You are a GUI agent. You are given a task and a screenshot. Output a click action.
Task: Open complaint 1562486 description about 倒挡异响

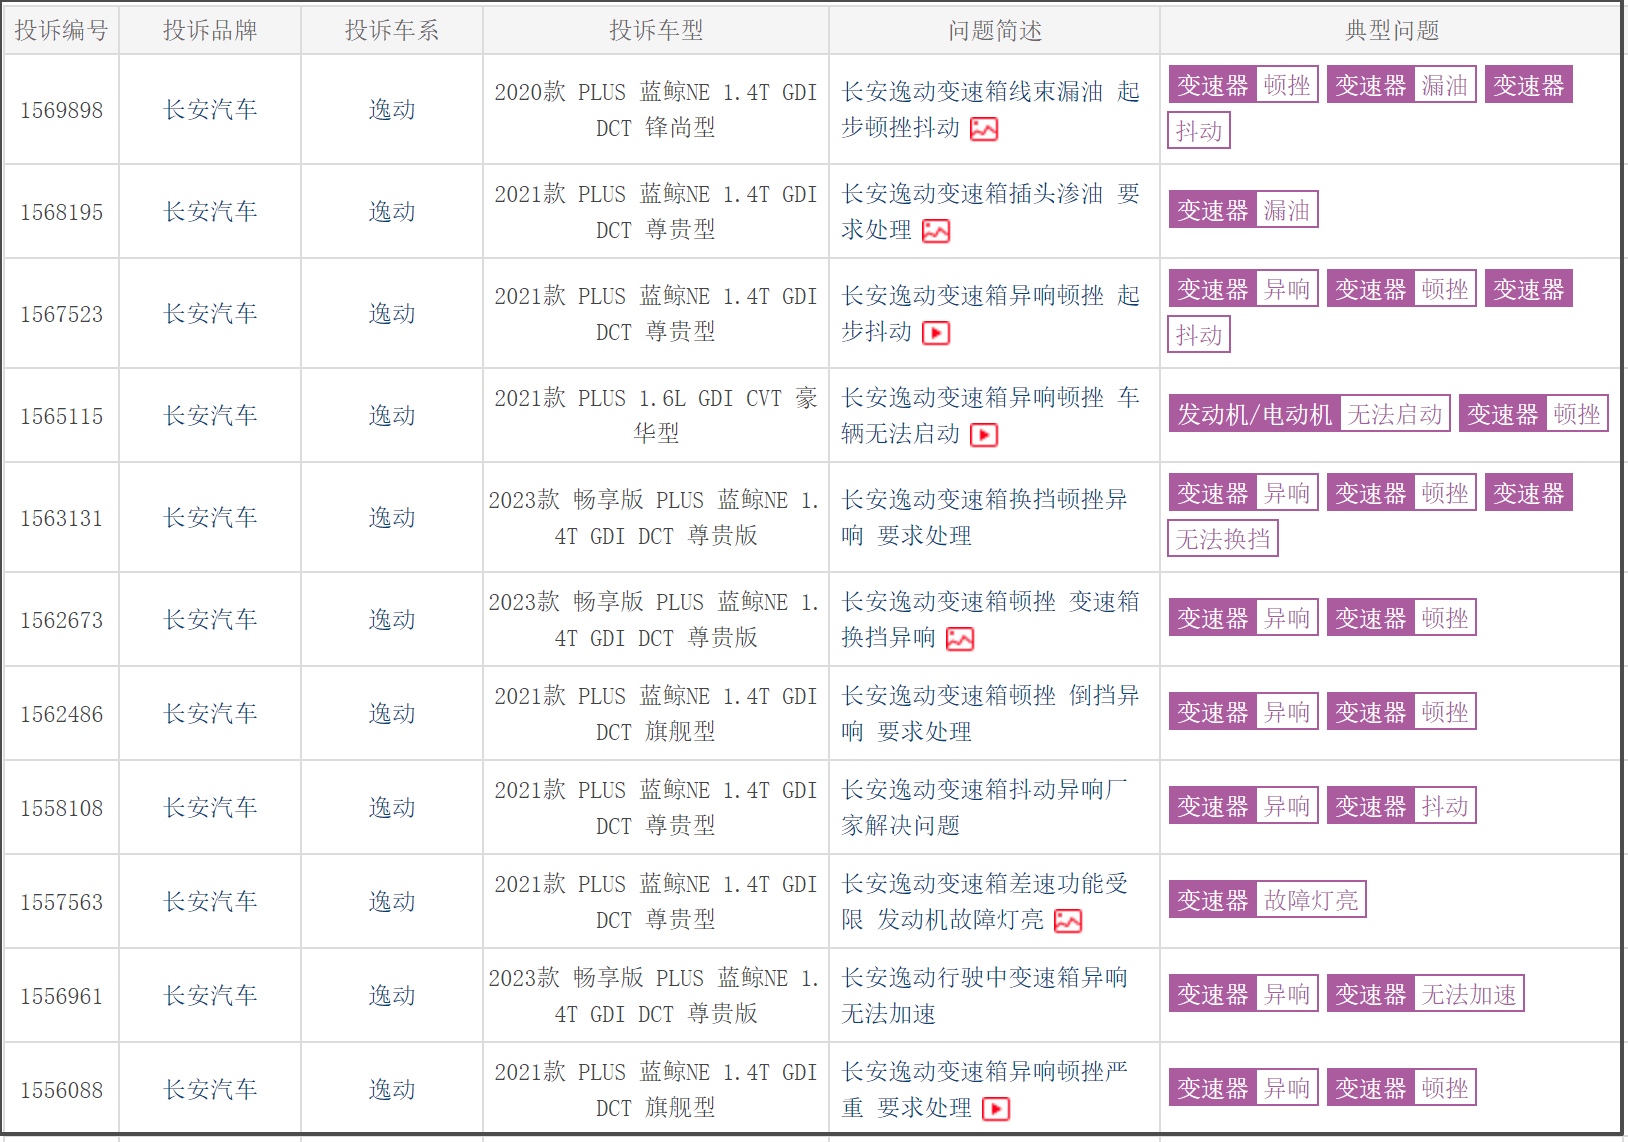[x=989, y=713]
